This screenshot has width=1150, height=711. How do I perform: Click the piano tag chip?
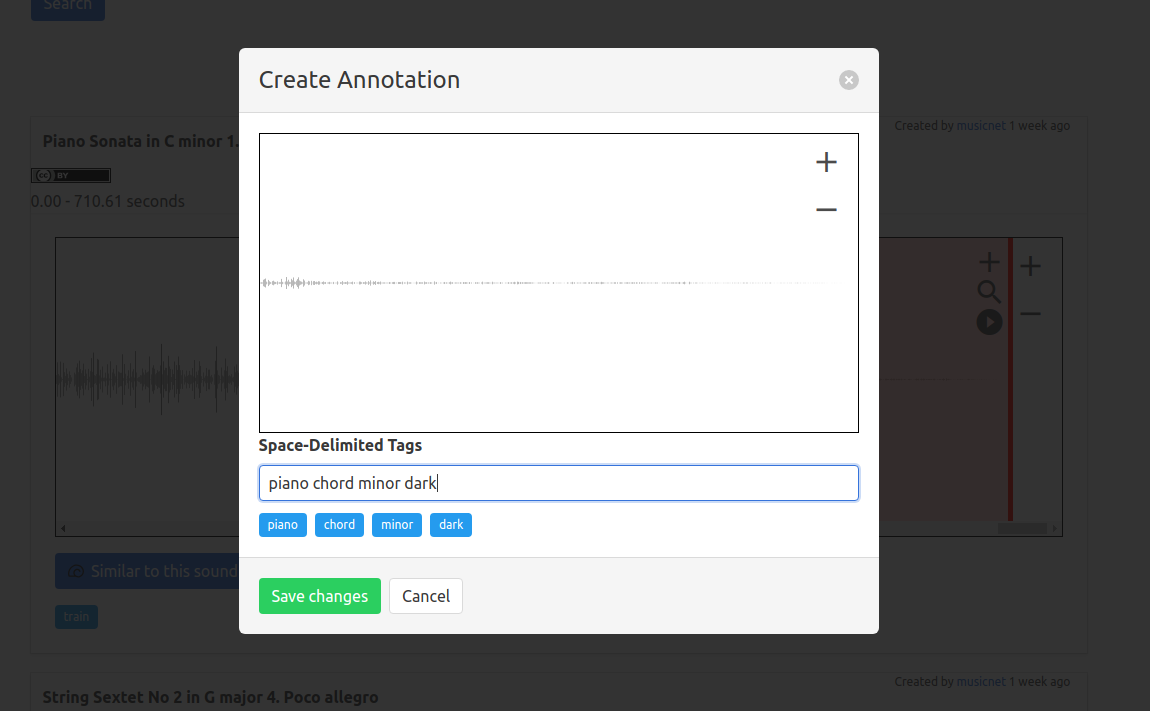(282, 525)
